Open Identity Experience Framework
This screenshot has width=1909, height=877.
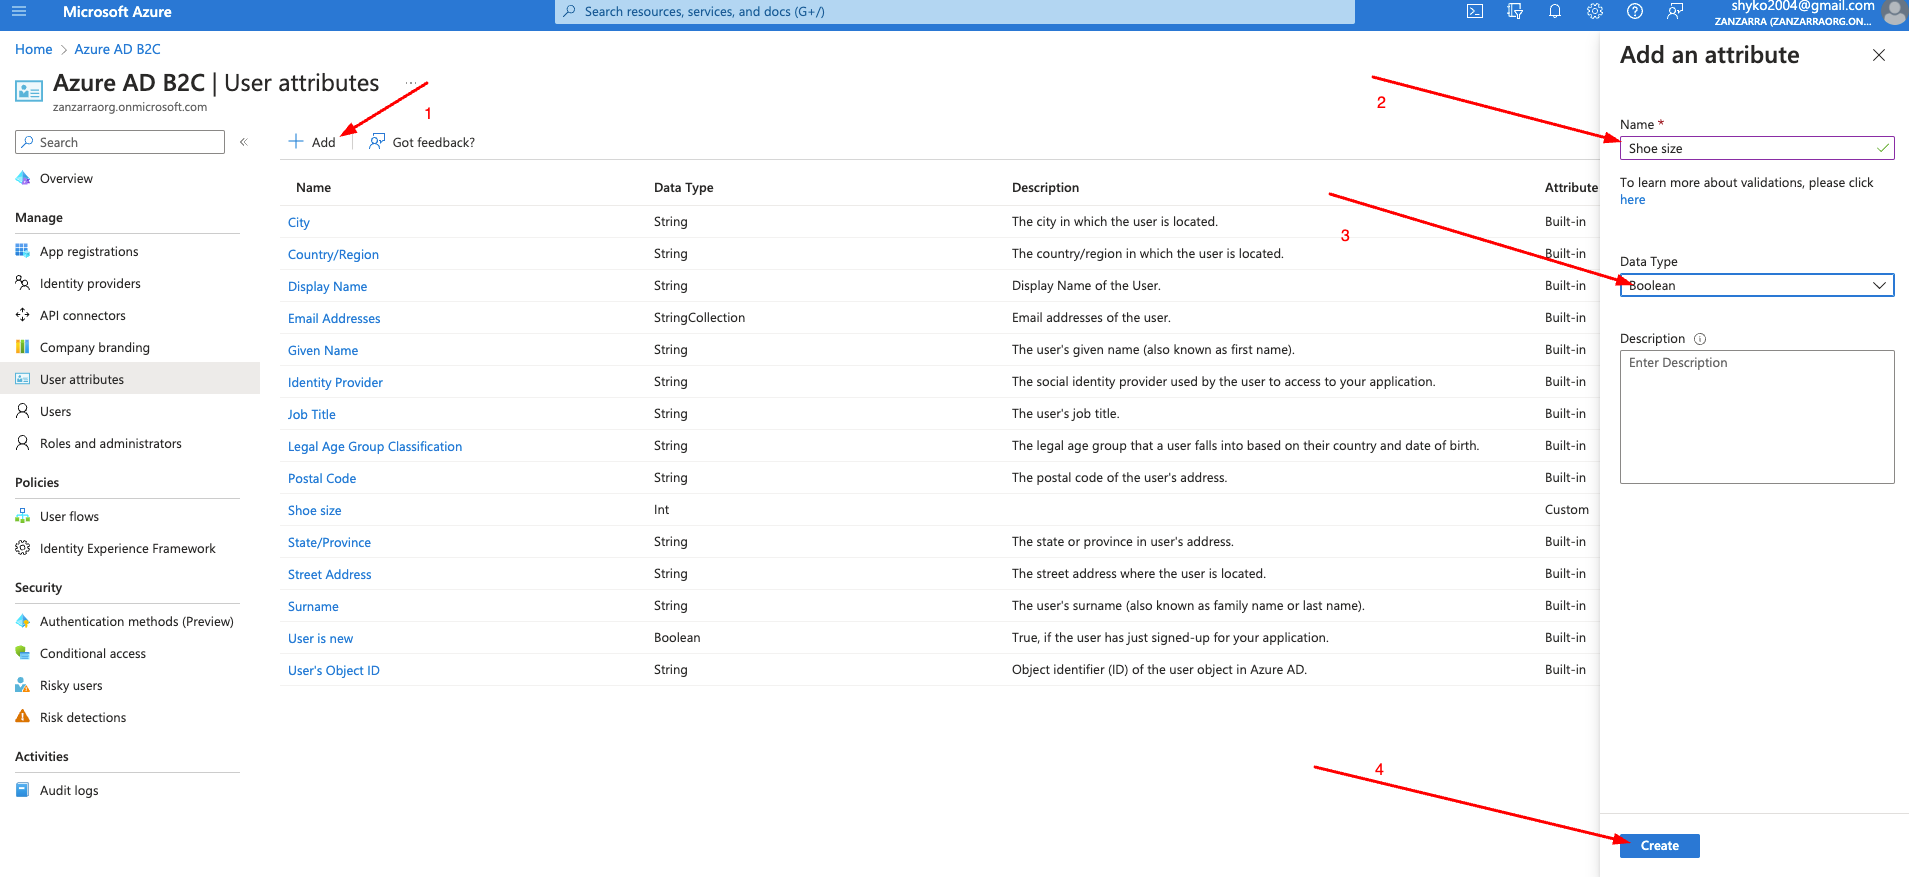[x=127, y=549]
